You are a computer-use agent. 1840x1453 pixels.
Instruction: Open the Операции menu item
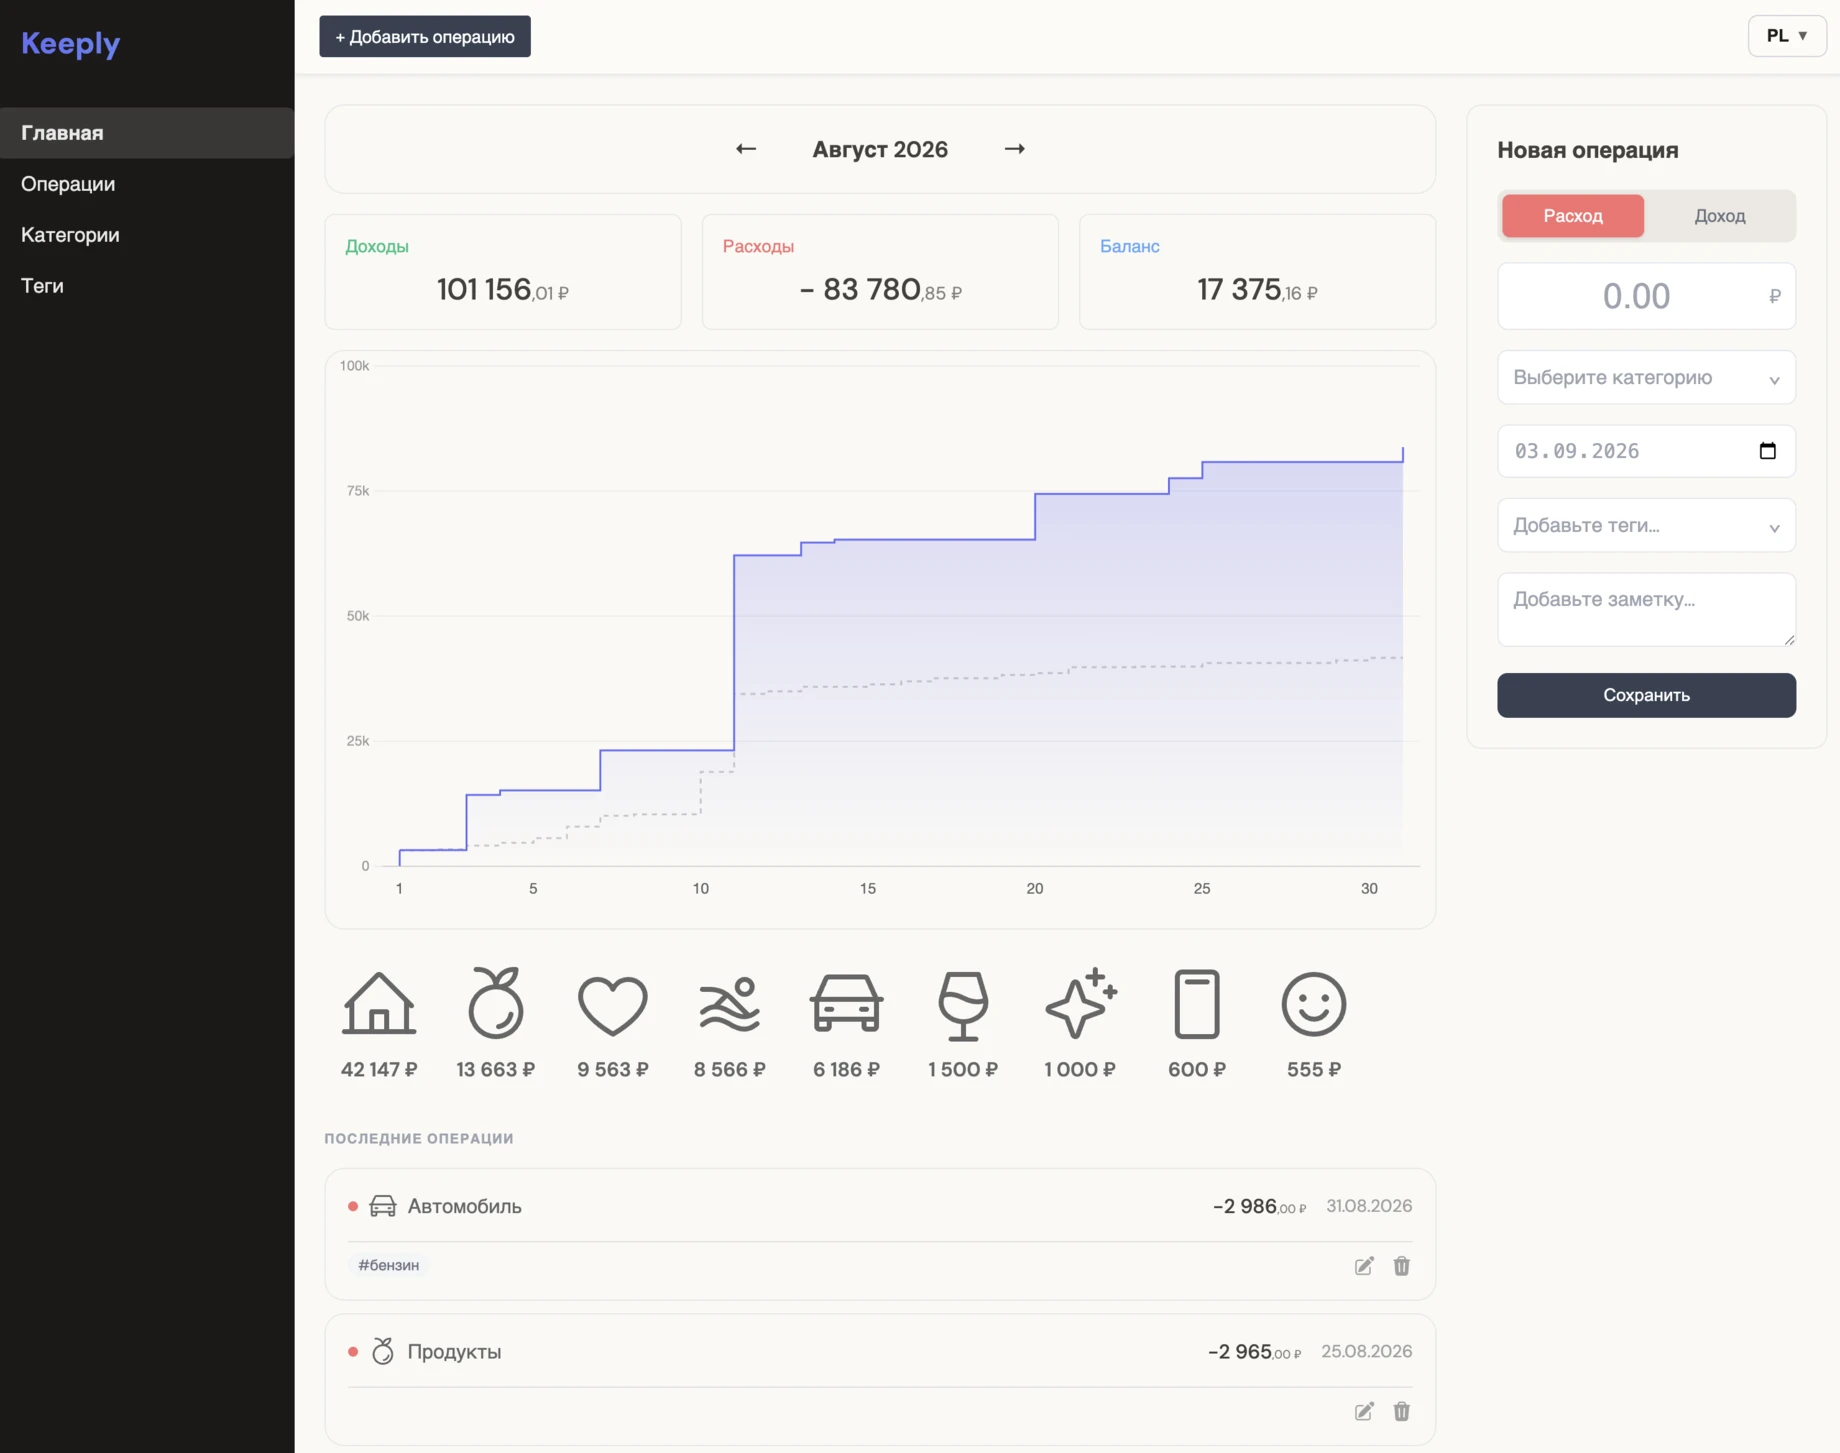pos(147,184)
